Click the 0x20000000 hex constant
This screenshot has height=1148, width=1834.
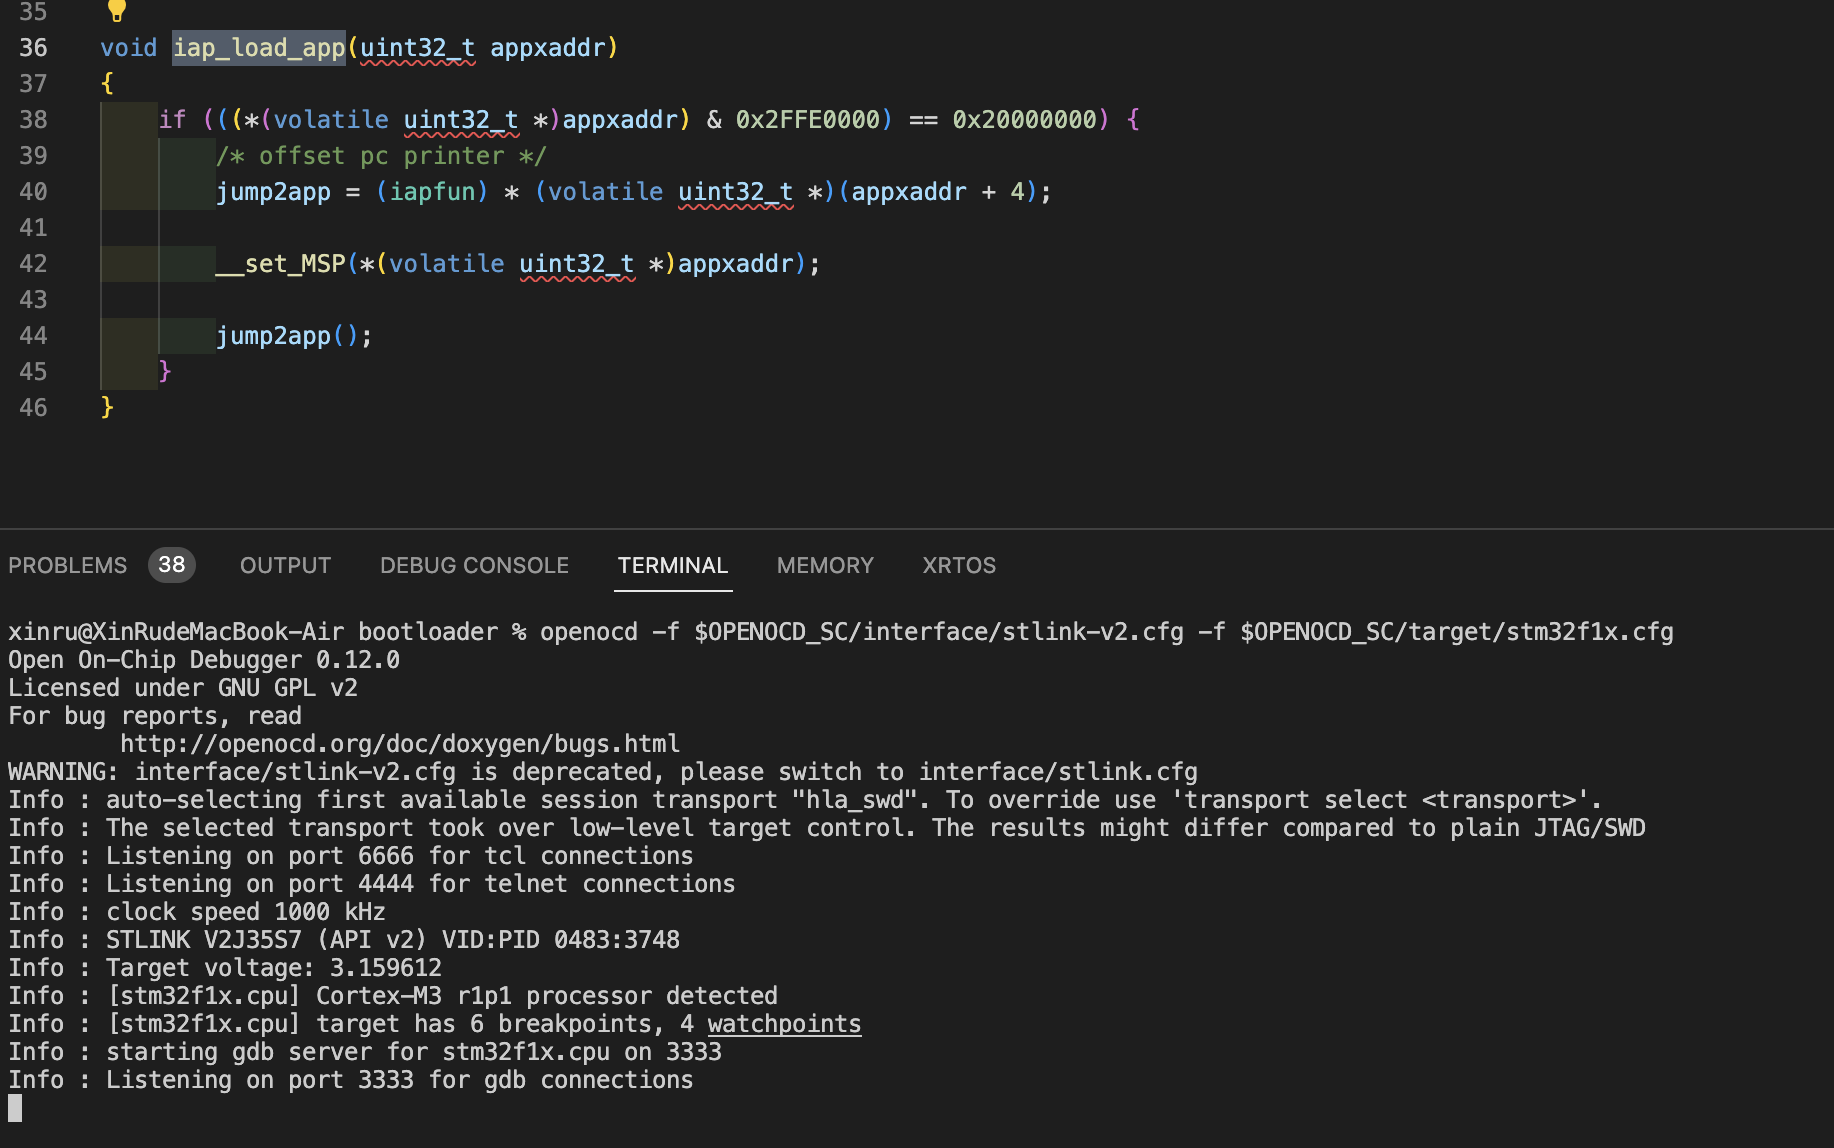coord(1024,120)
